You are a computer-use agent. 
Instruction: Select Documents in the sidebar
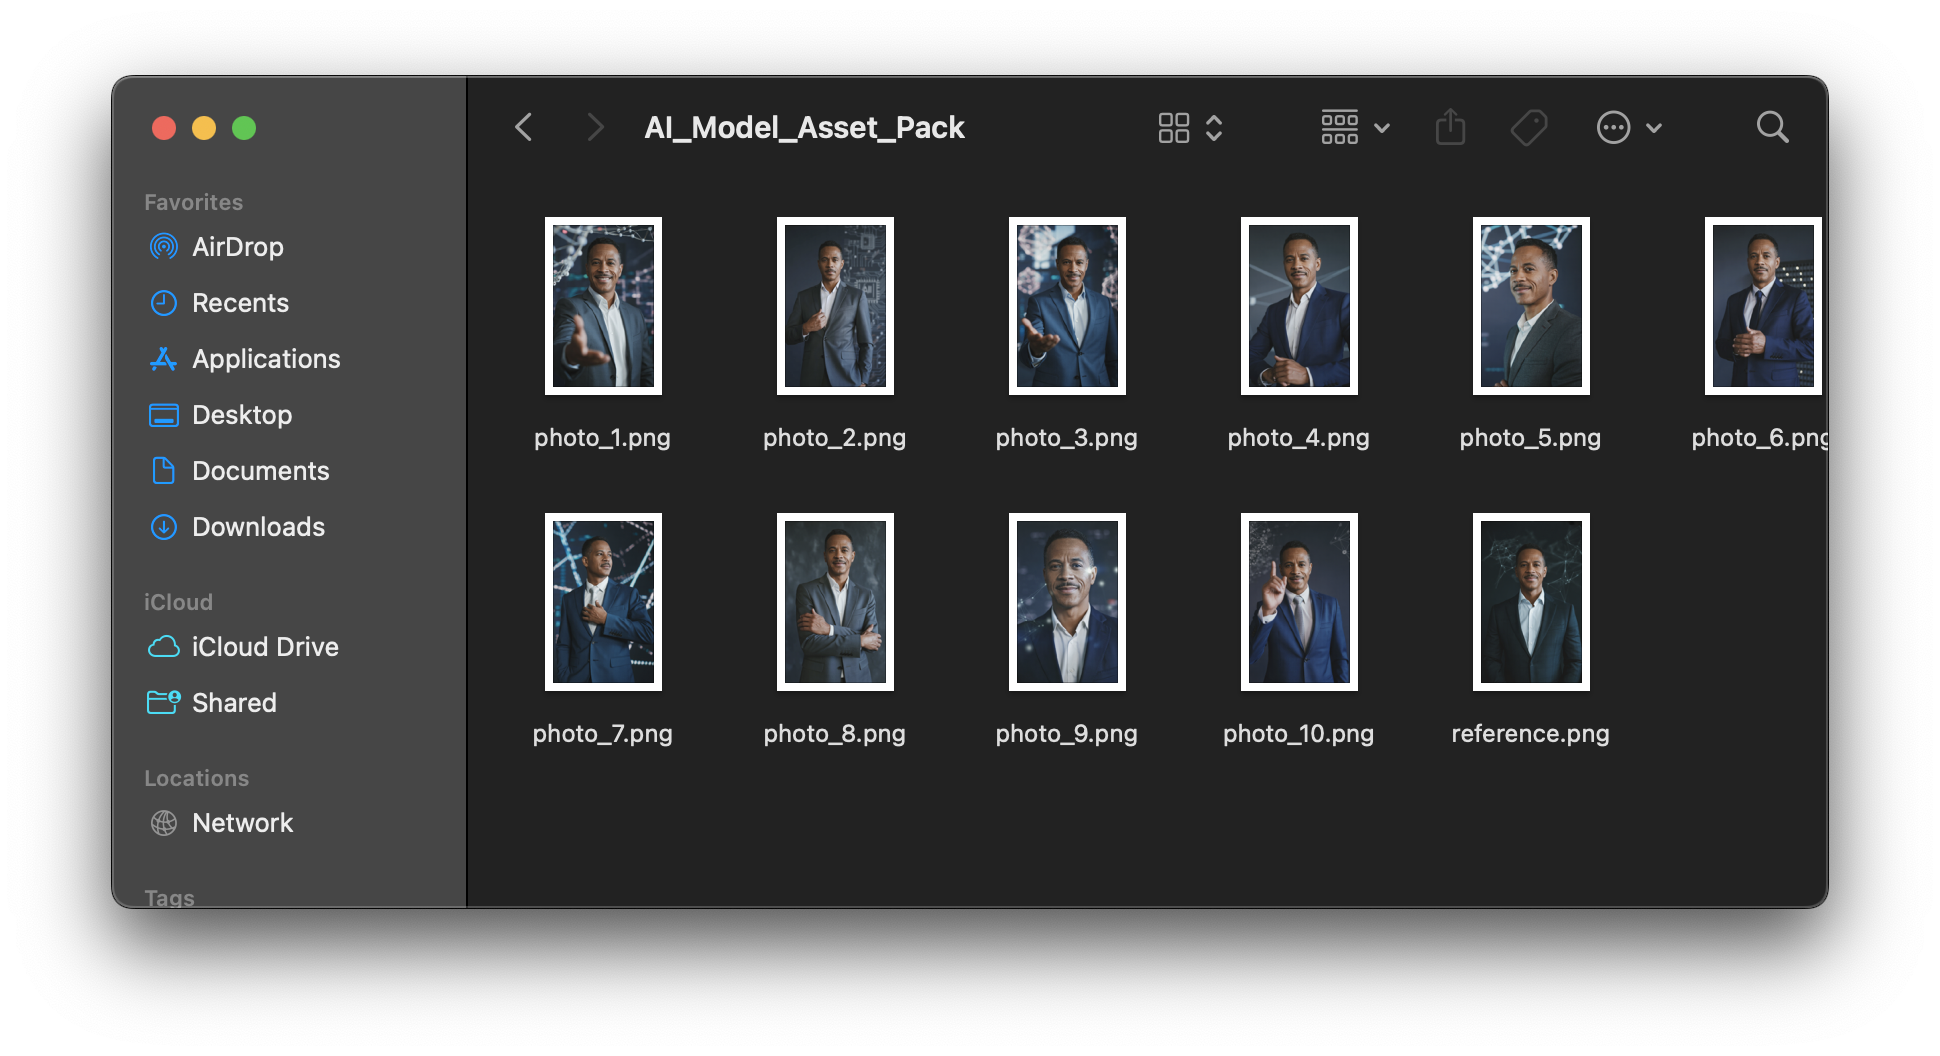pos(260,471)
